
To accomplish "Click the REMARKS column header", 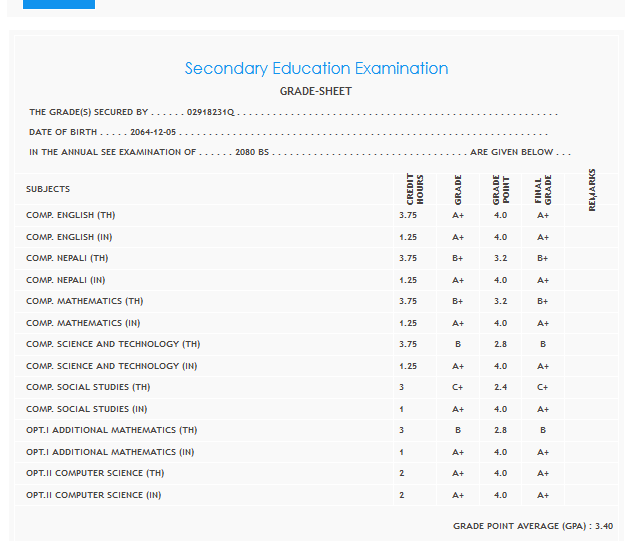I will pyautogui.click(x=593, y=188).
